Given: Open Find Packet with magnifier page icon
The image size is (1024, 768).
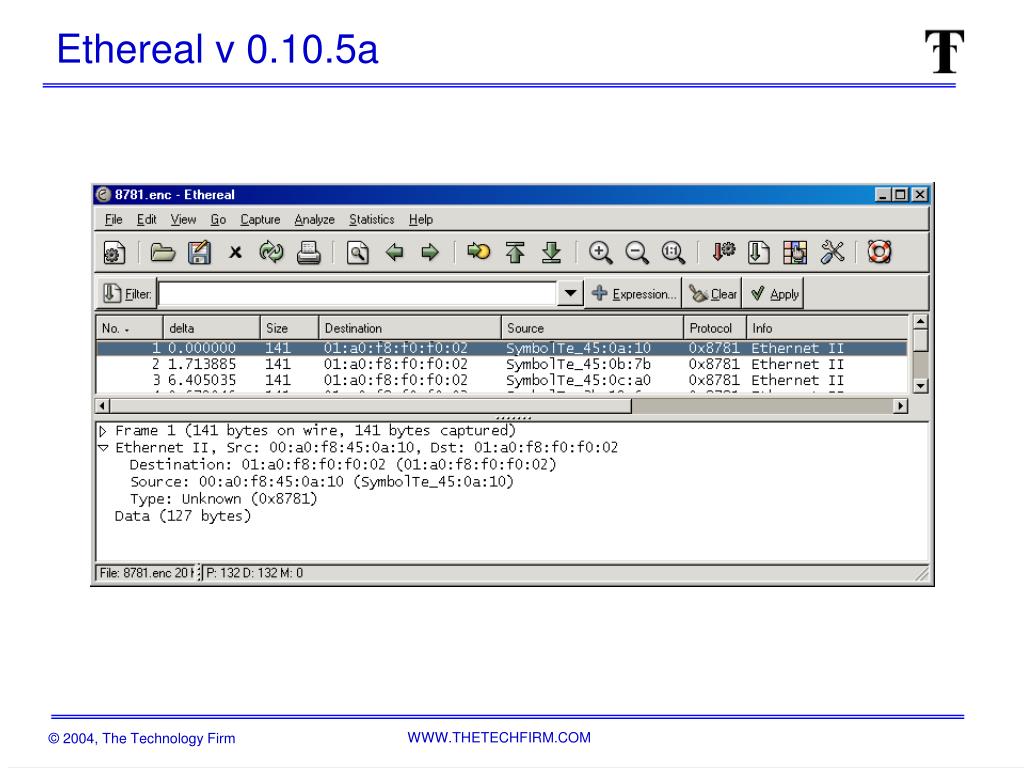Looking at the screenshot, I should click(357, 253).
